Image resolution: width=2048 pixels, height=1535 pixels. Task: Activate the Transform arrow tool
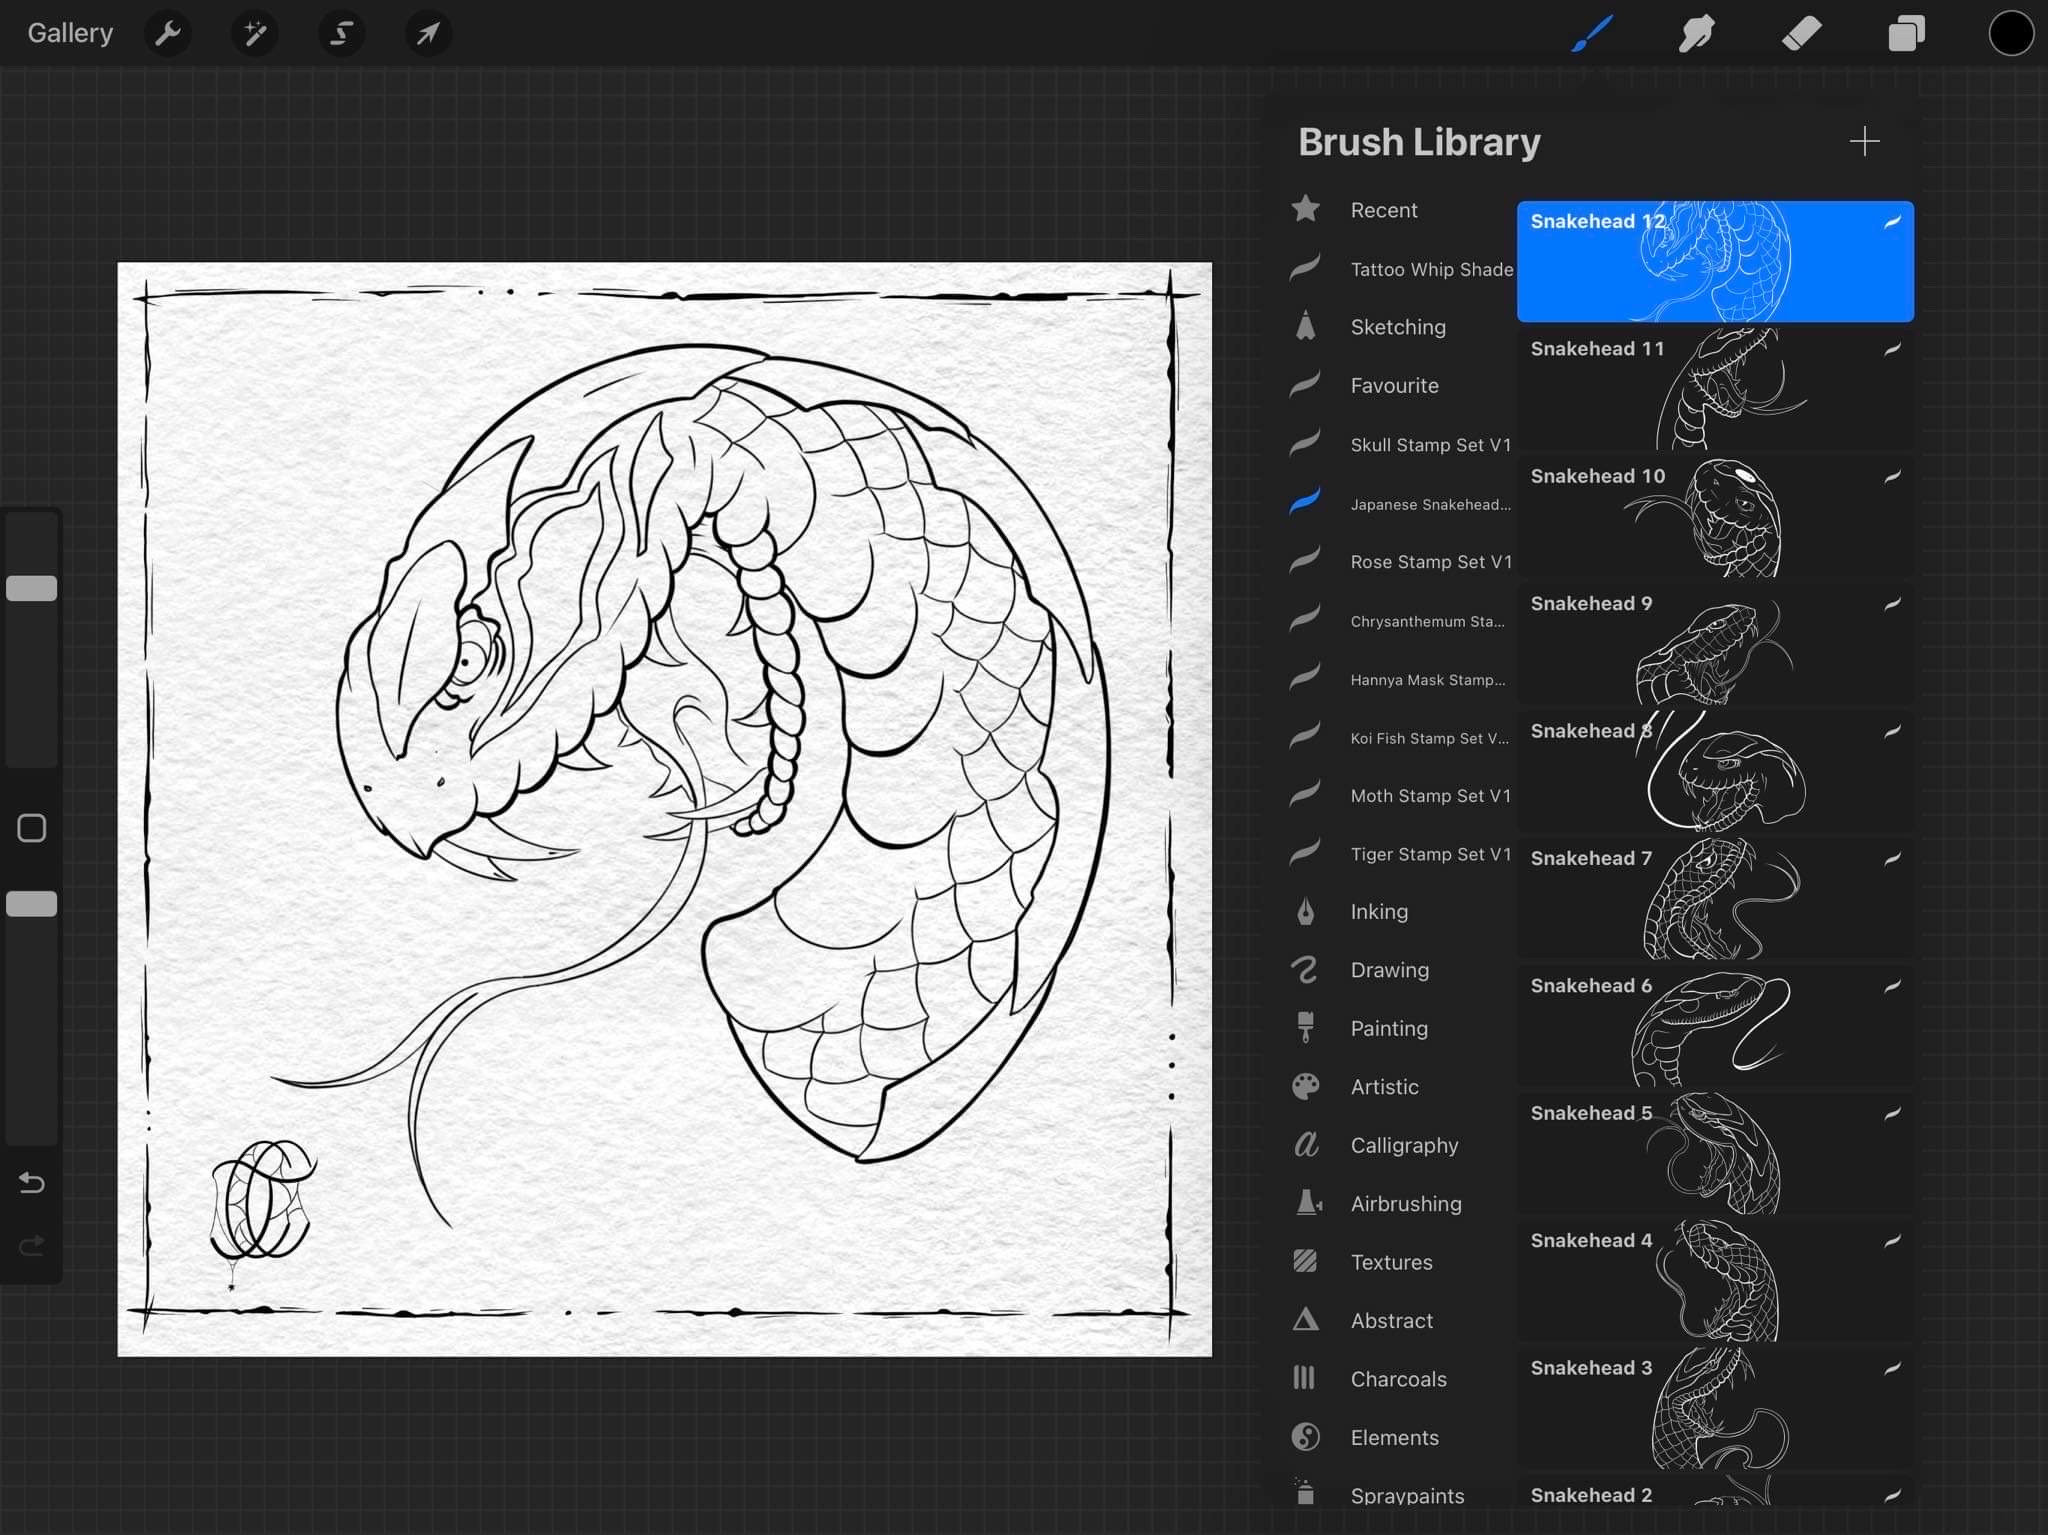[x=428, y=33]
